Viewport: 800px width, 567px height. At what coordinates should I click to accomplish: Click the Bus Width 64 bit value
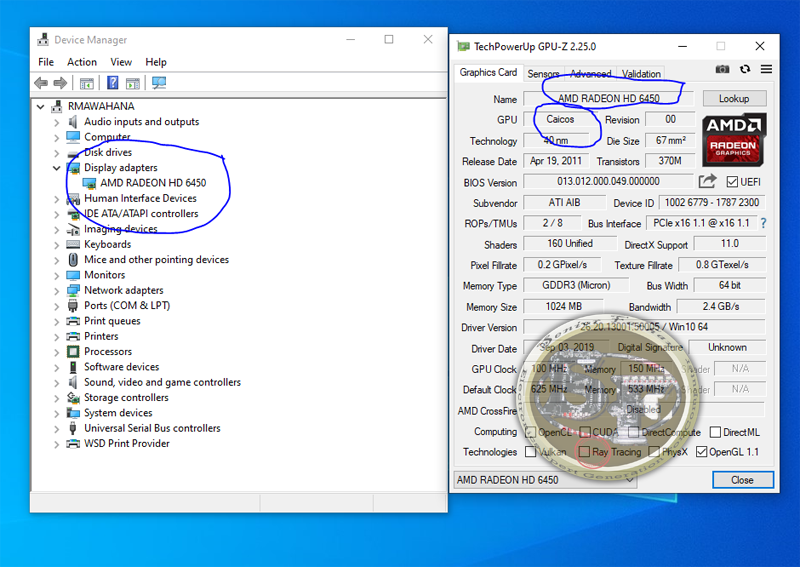pos(730,285)
